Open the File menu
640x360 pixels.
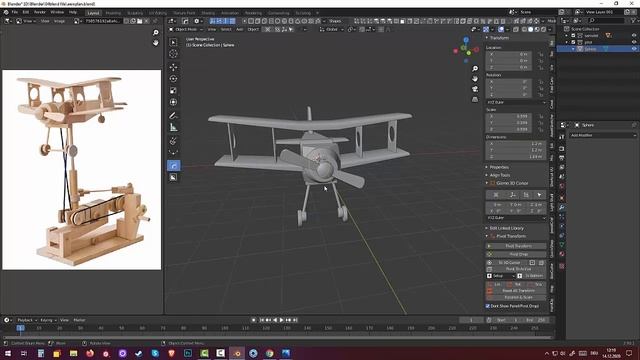15,12
